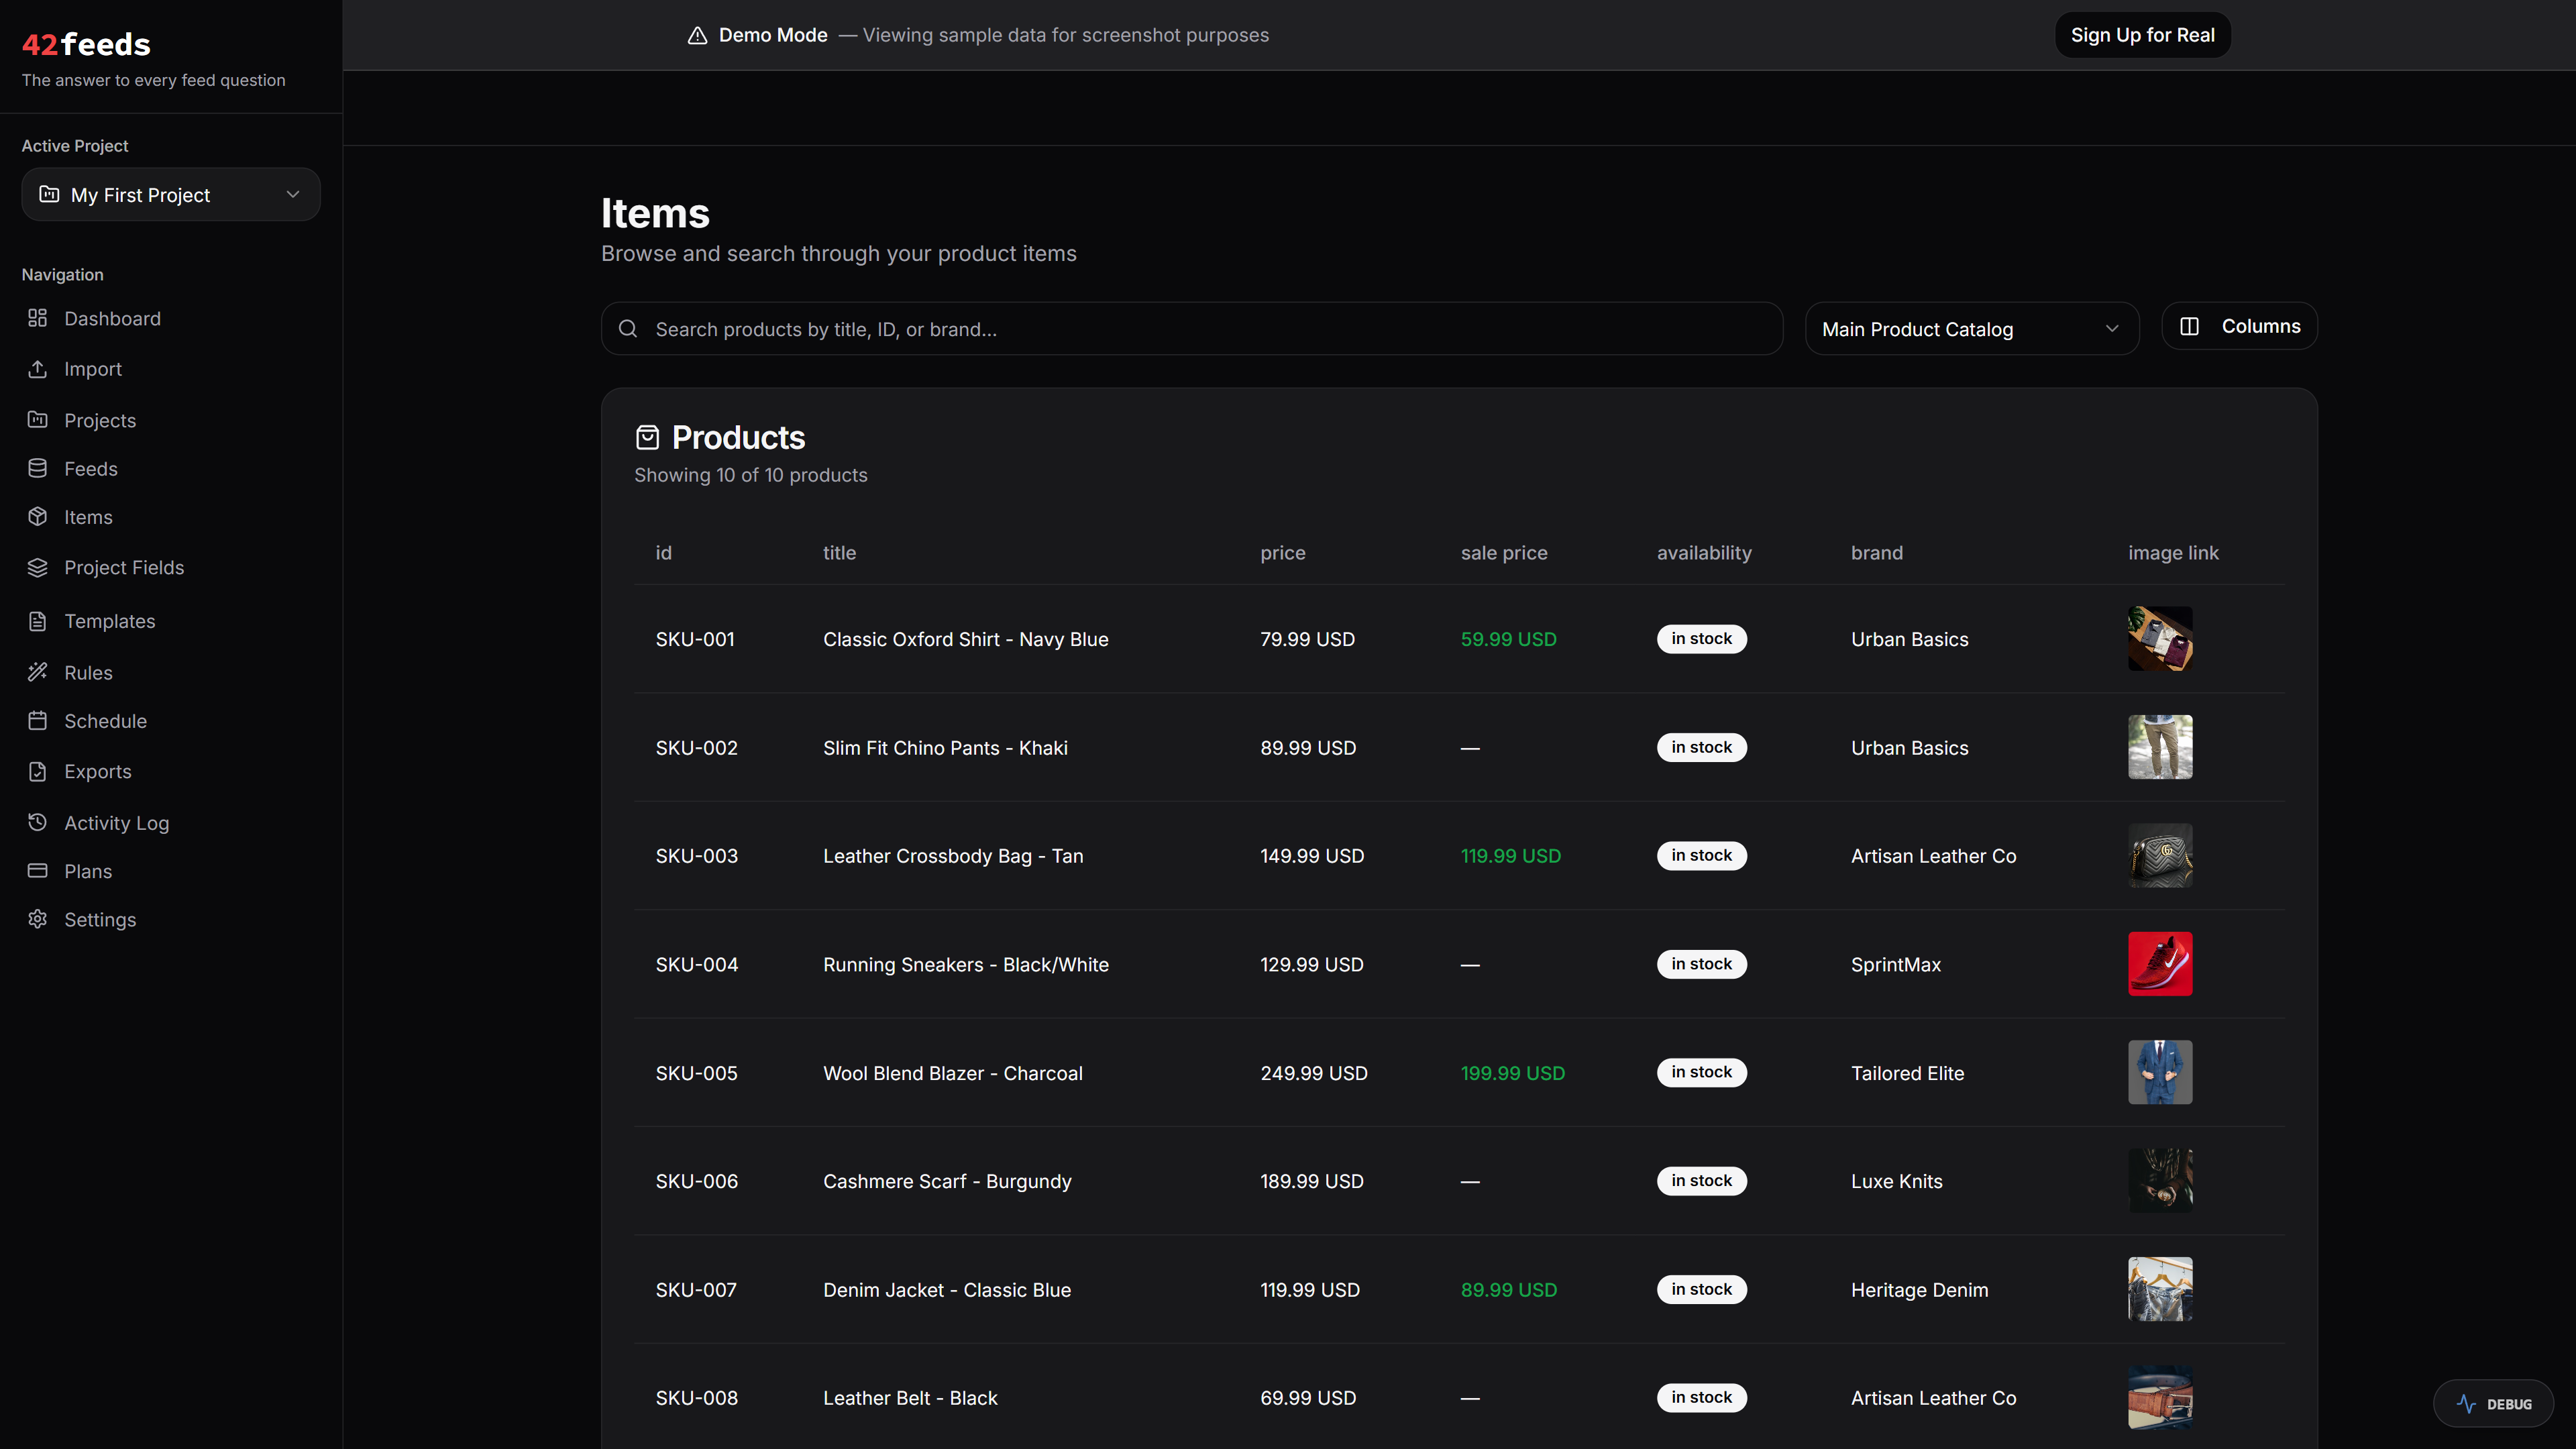Click the Sign Up for Real button
The height and width of the screenshot is (1449, 2576).
pyautogui.click(x=2142, y=34)
